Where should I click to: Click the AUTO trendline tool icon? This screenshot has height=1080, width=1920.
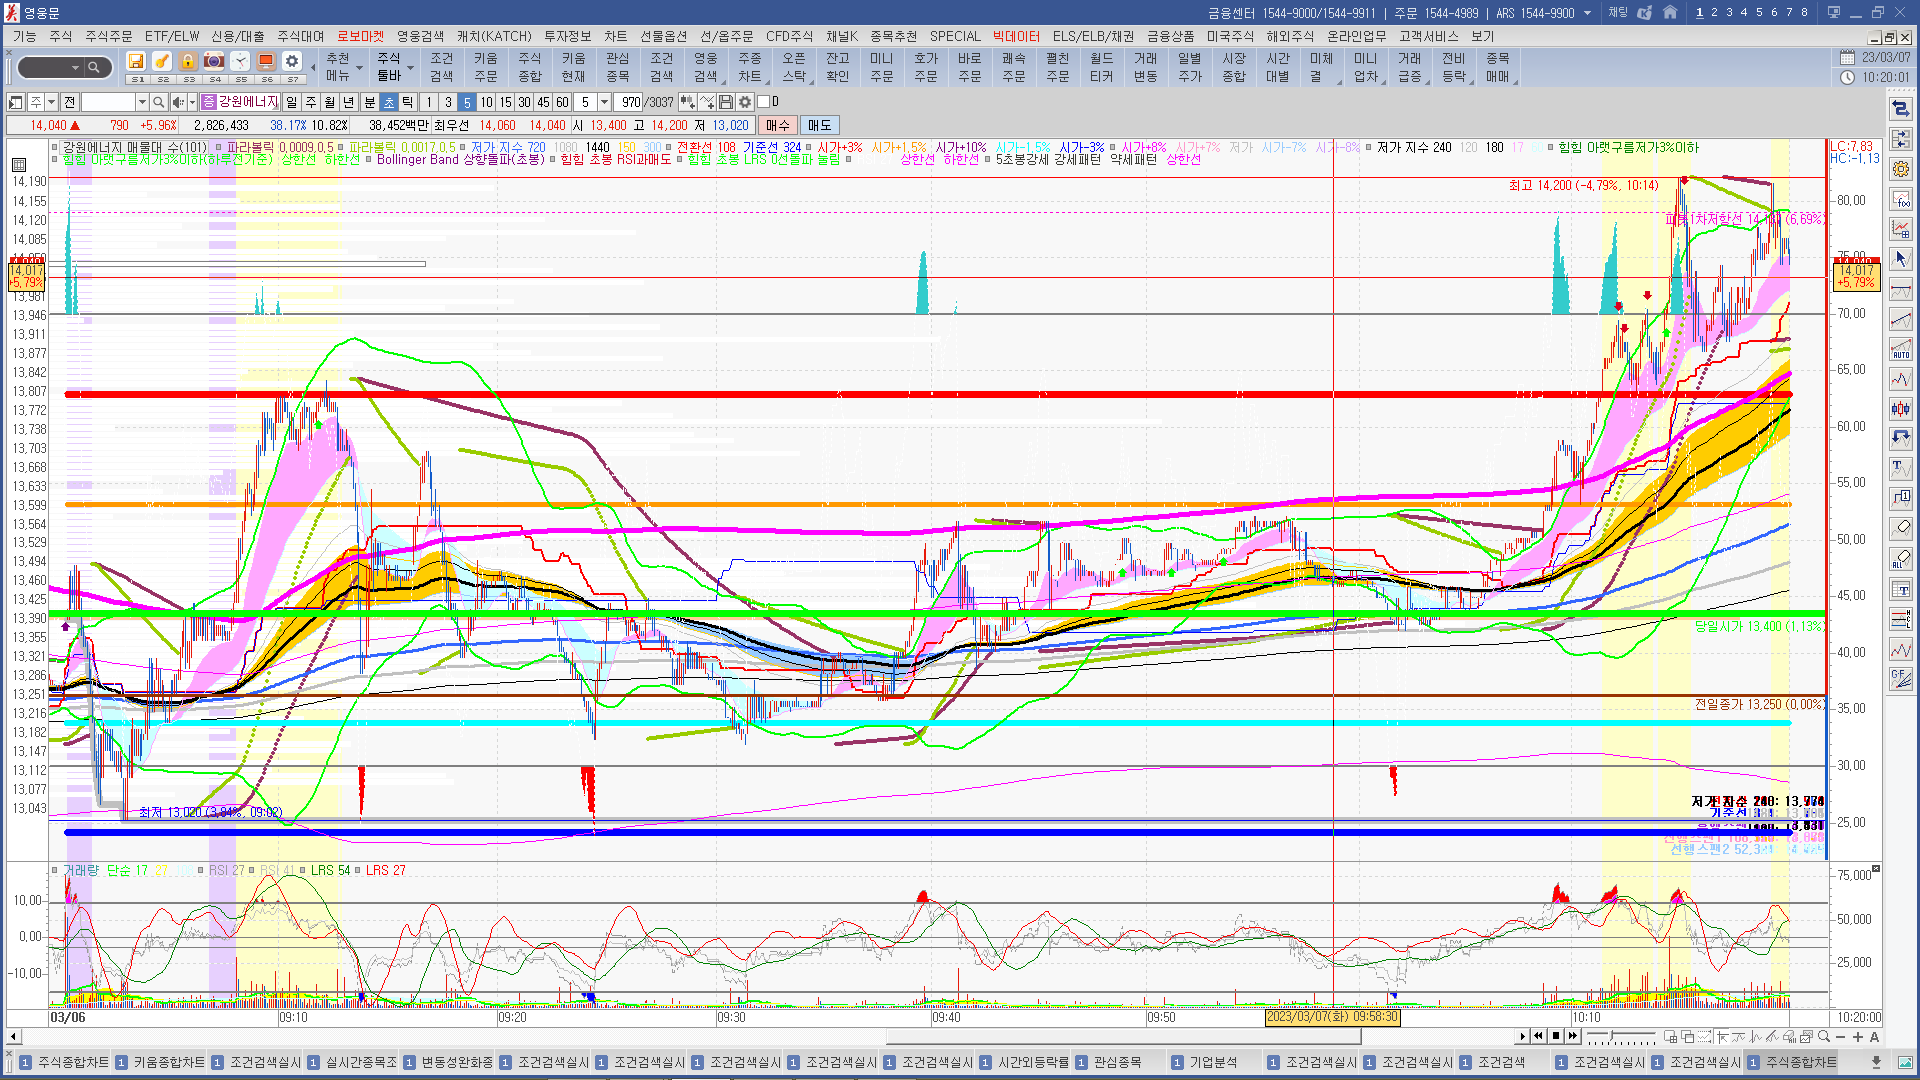click(x=1901, y=349)
